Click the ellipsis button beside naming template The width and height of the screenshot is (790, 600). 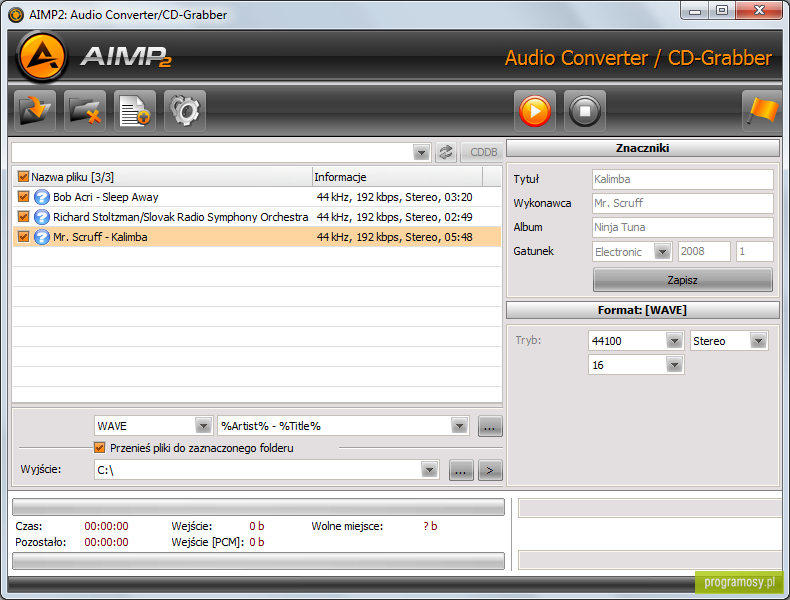click(x=490, y=427)
